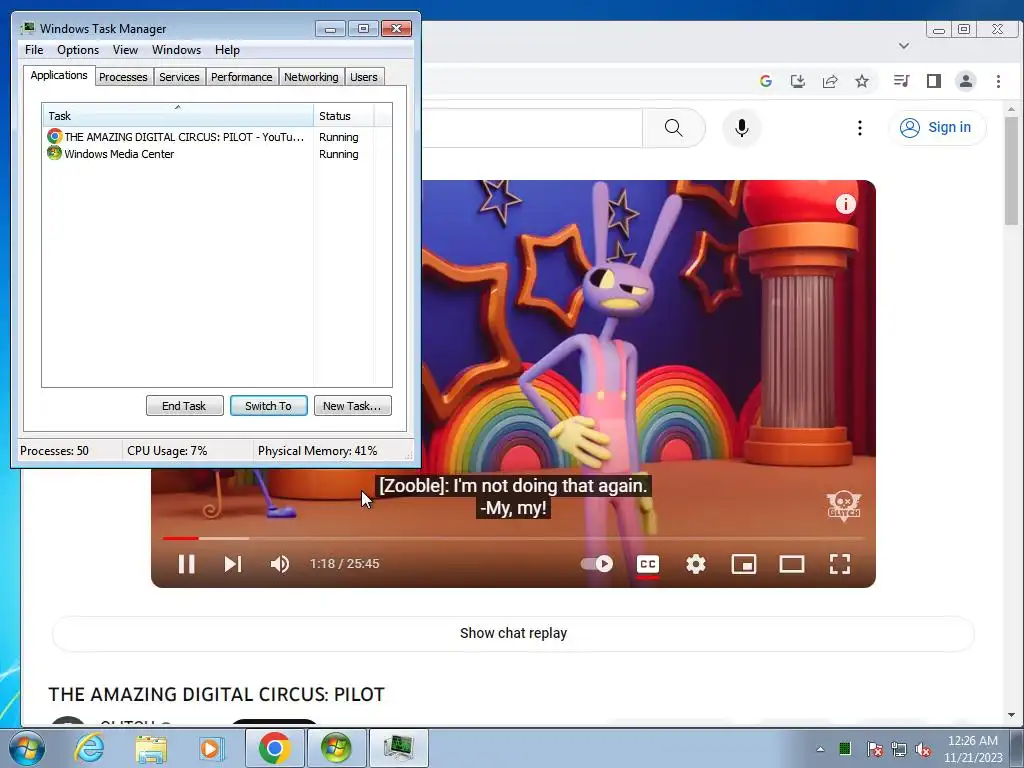Enter full screen mode
The width and height of the screenshot is (1024, 768).
point(840,564)
